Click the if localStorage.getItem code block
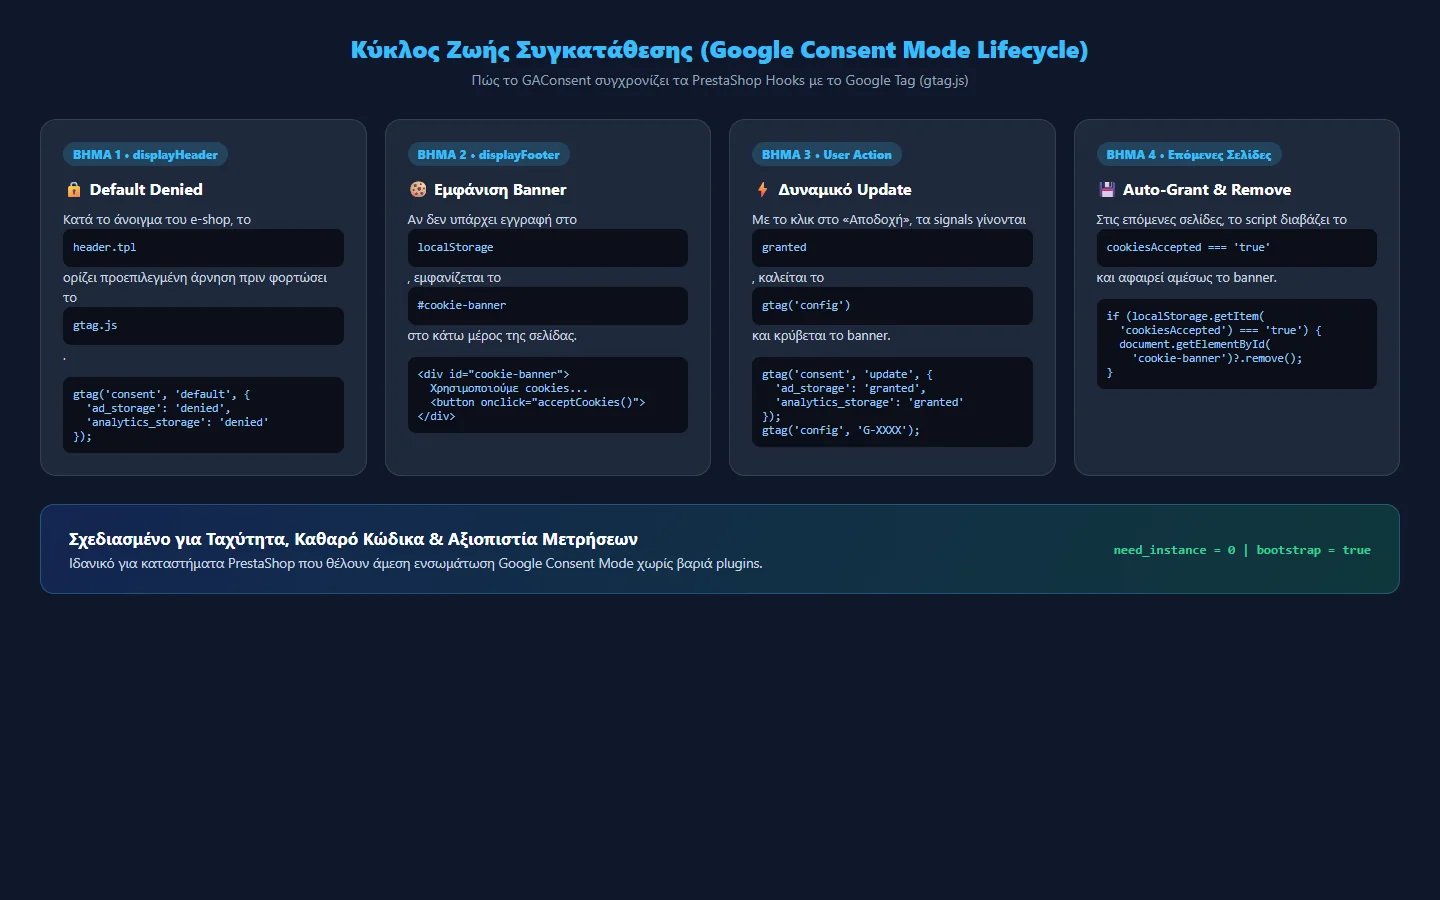The image size is (1440, 900). point(1237,344)
